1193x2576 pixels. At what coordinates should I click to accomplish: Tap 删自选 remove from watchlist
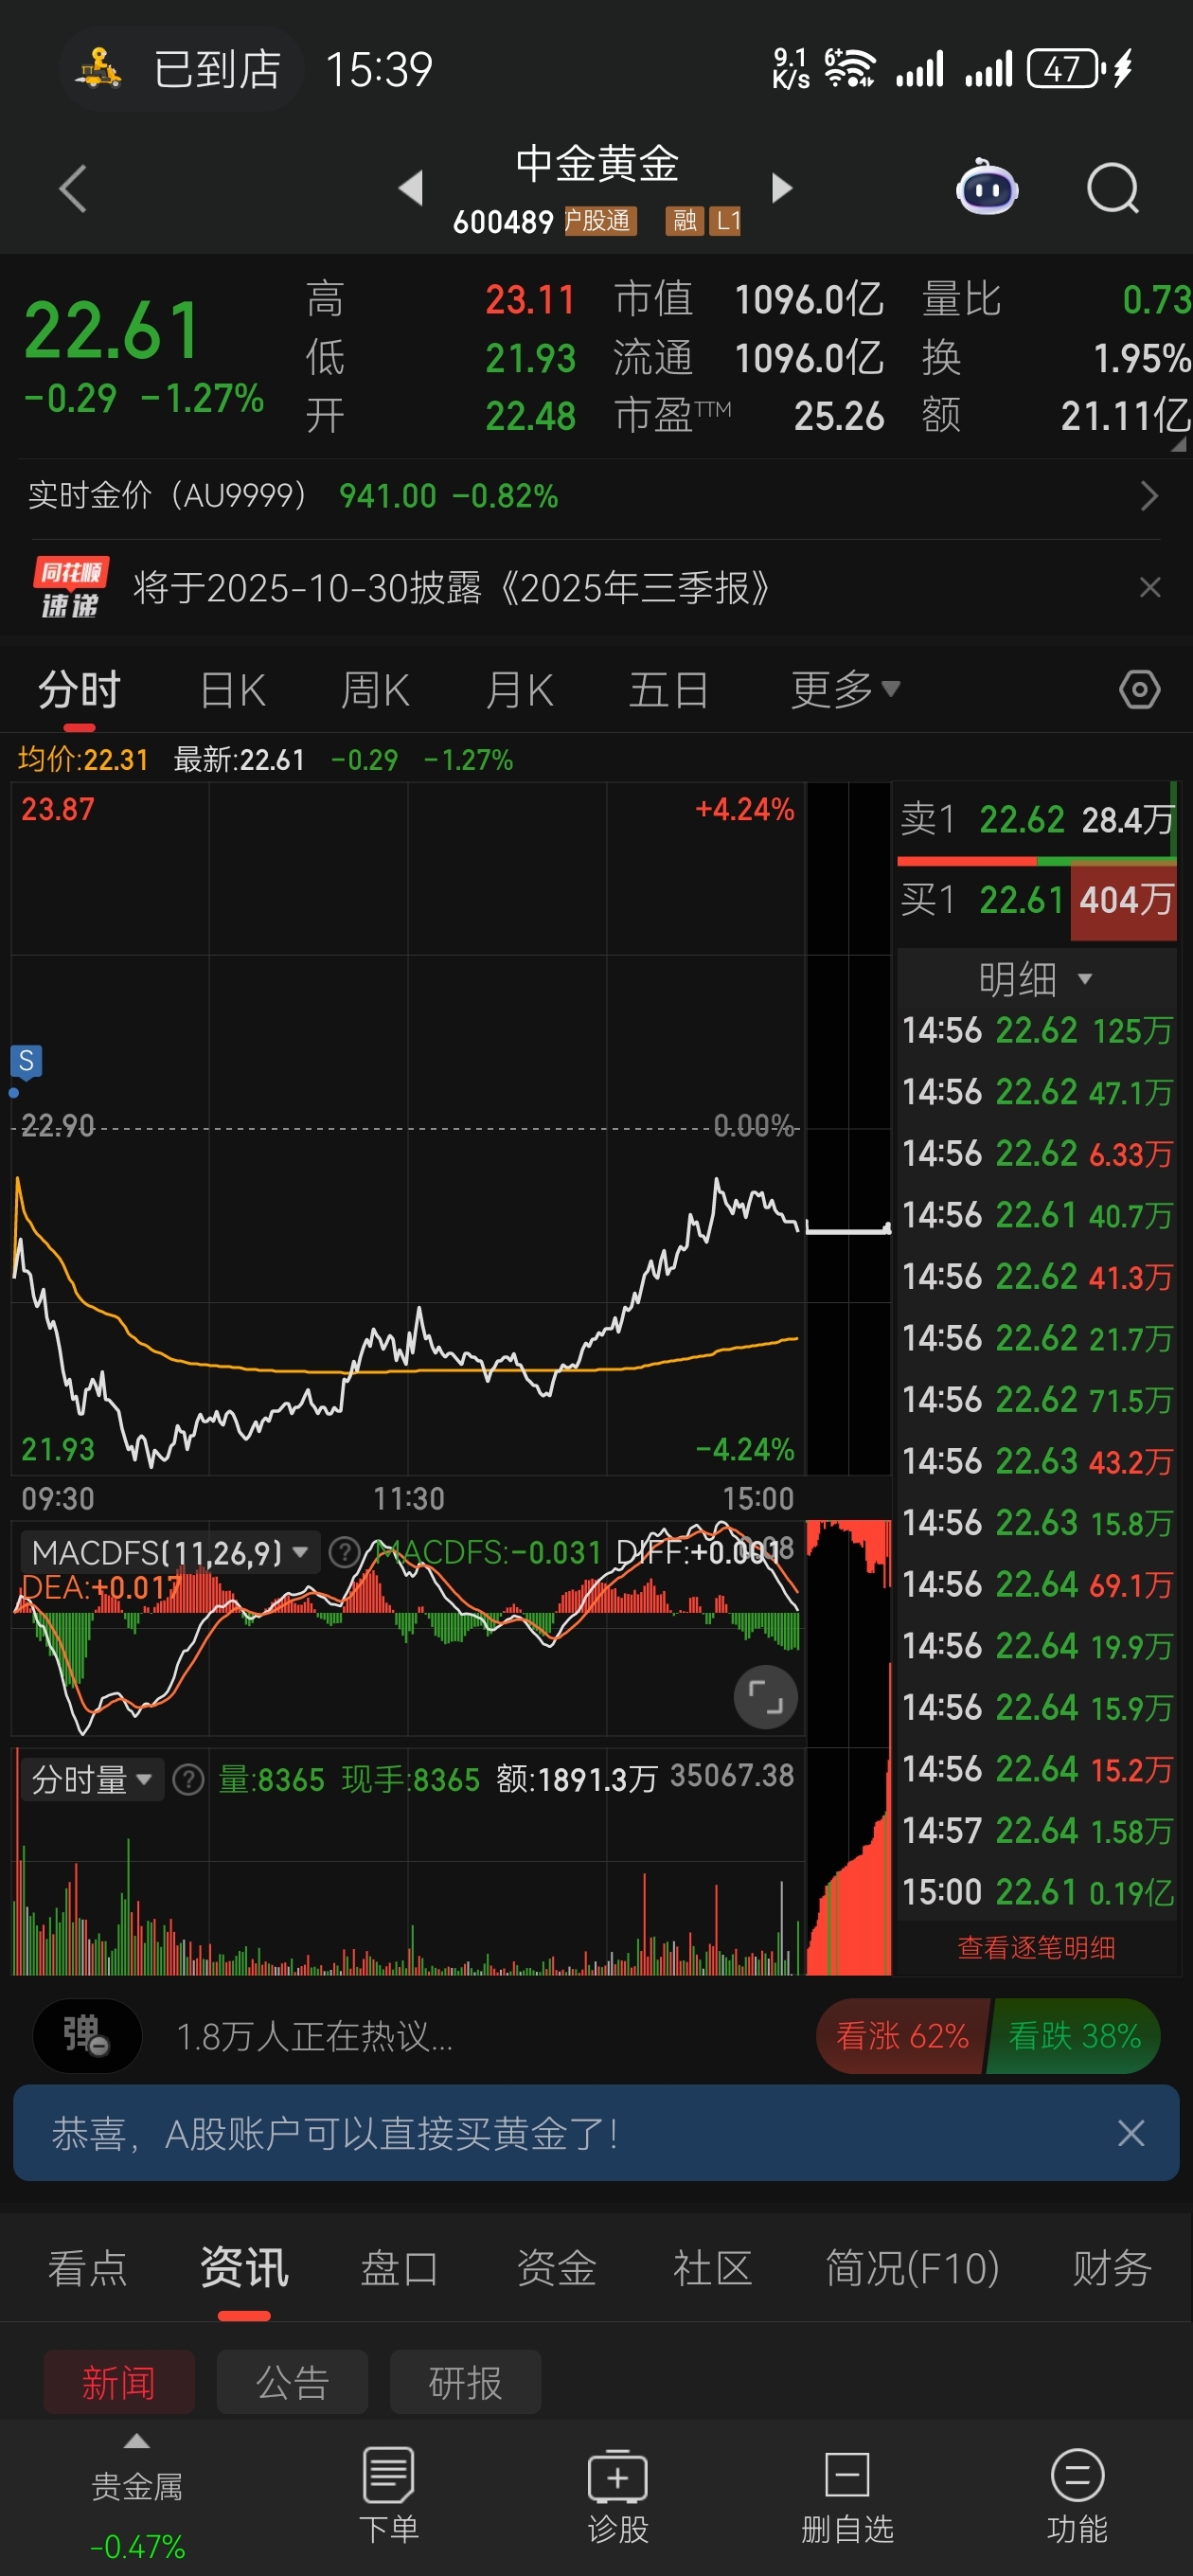847,2496
